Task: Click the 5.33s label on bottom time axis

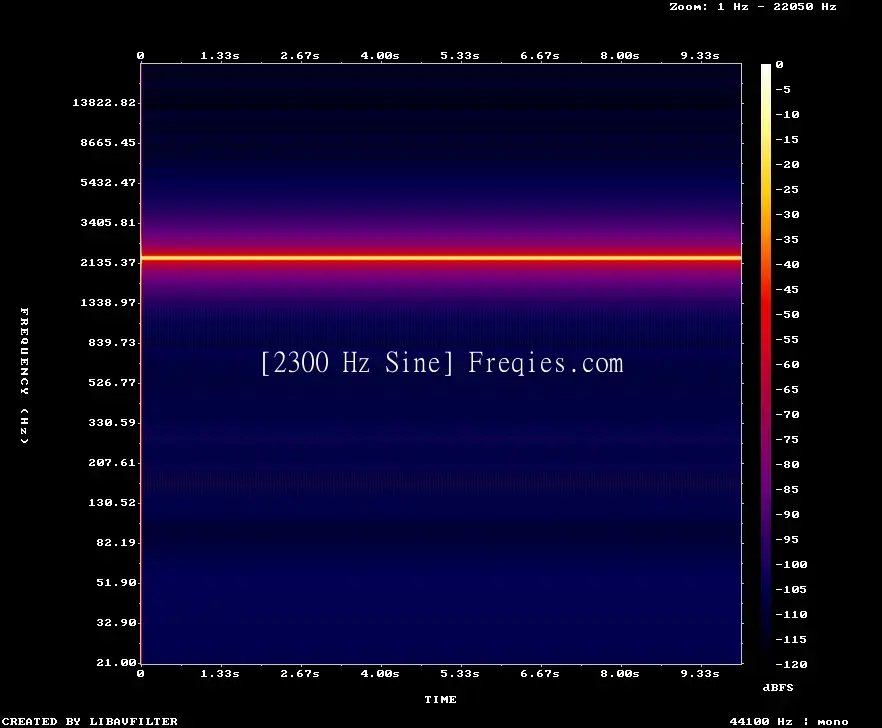Action: [x=460, y=673]
